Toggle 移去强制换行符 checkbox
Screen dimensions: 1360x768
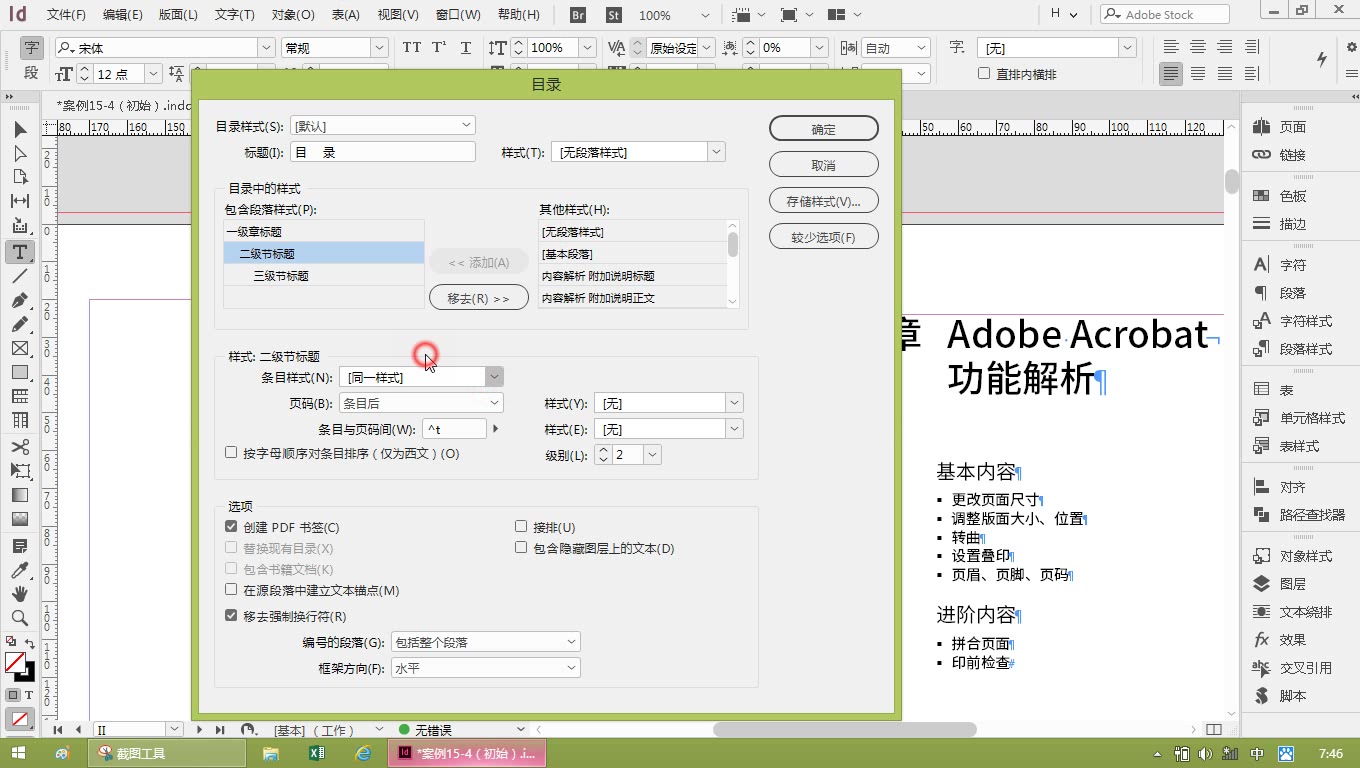point(231,616)
